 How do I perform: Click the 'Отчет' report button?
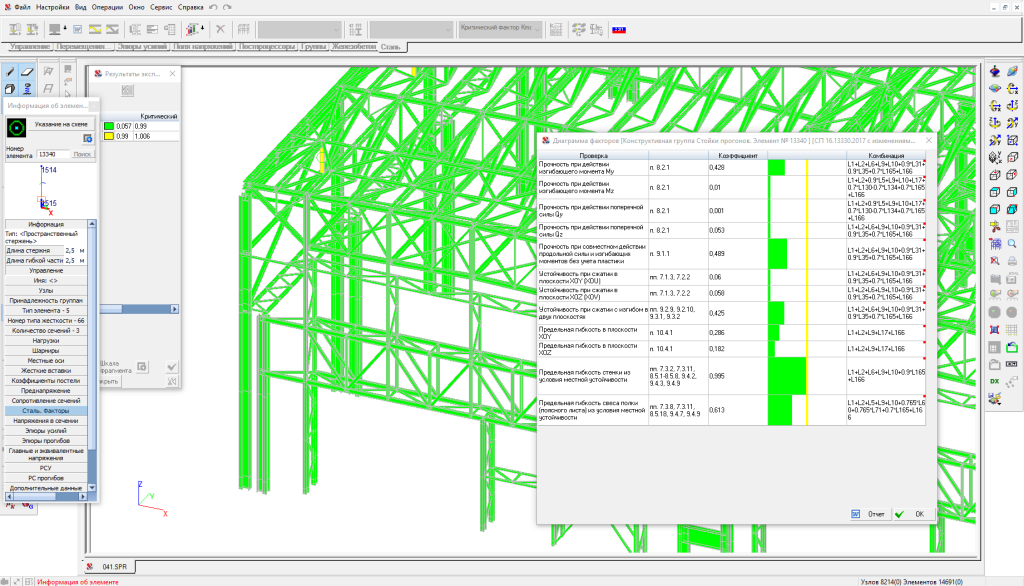pyautogui.click(x=869, y=514)
